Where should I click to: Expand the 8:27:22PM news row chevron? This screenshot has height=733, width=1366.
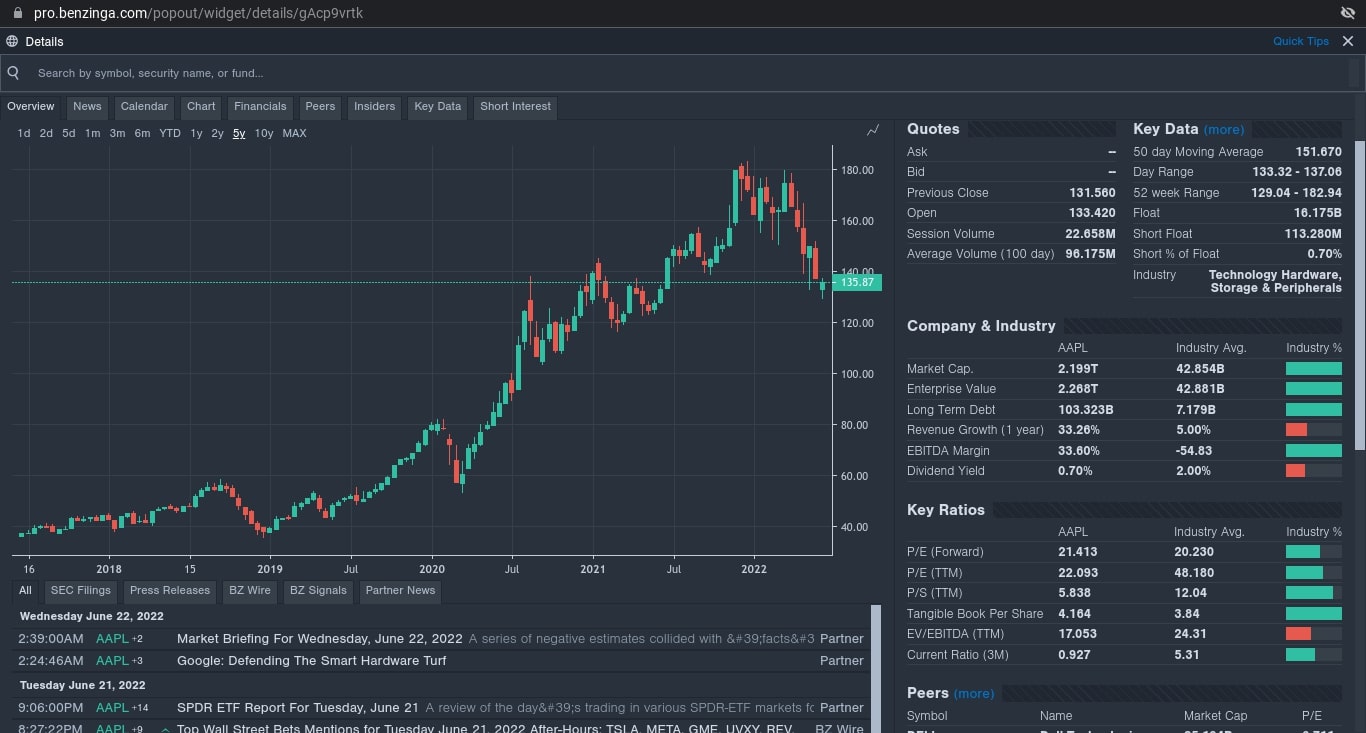[165, 729]
